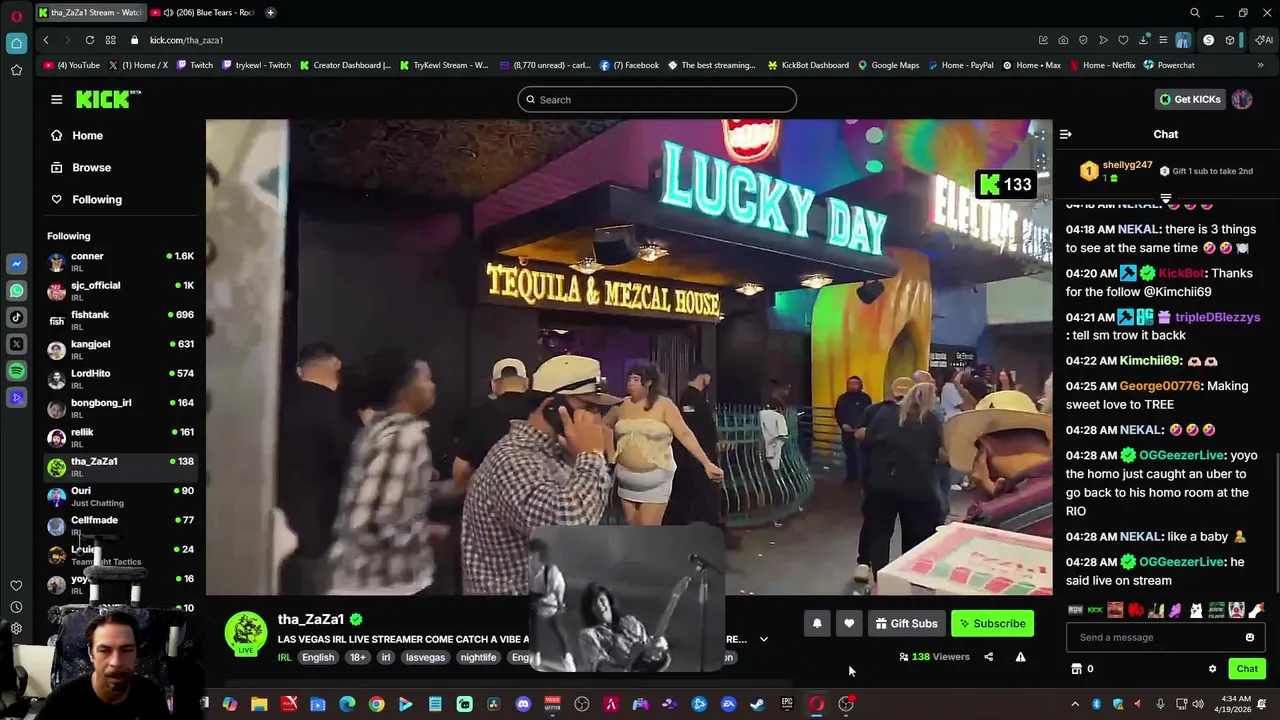Click the IRL category link
The height and width of the screenshot is (720, 1280).
click(284, 657)
